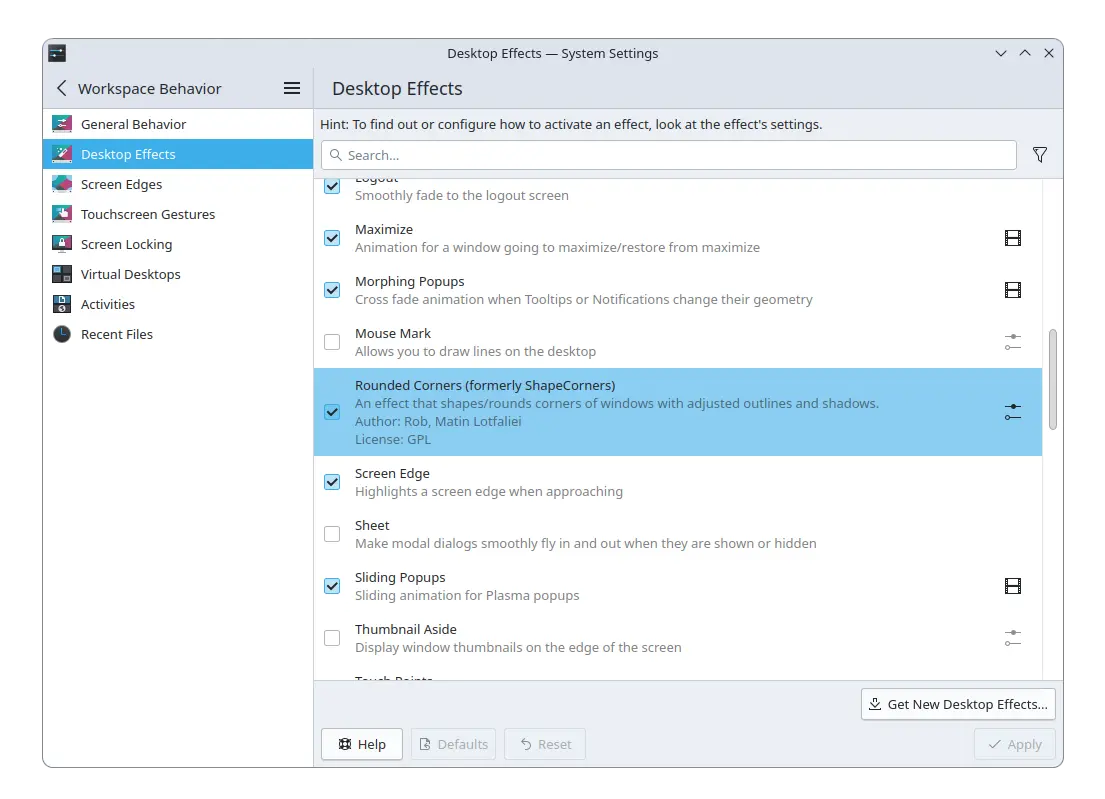This screenshot has height=799, width=1105.
Task: Uncheck Rounded Corners effect checkbox
Action: coord(332,412)
